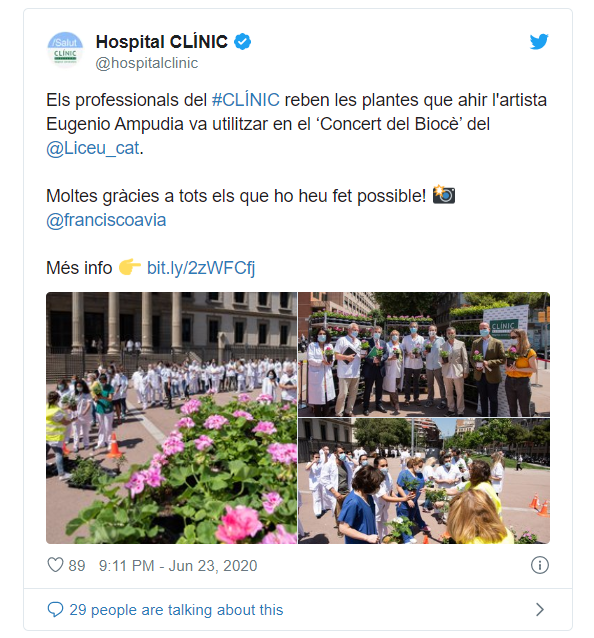This screenshot has width=594, height=638.
Task: Open the #CLÍNIC hashtag link
Action: click(x=246, y=100)
